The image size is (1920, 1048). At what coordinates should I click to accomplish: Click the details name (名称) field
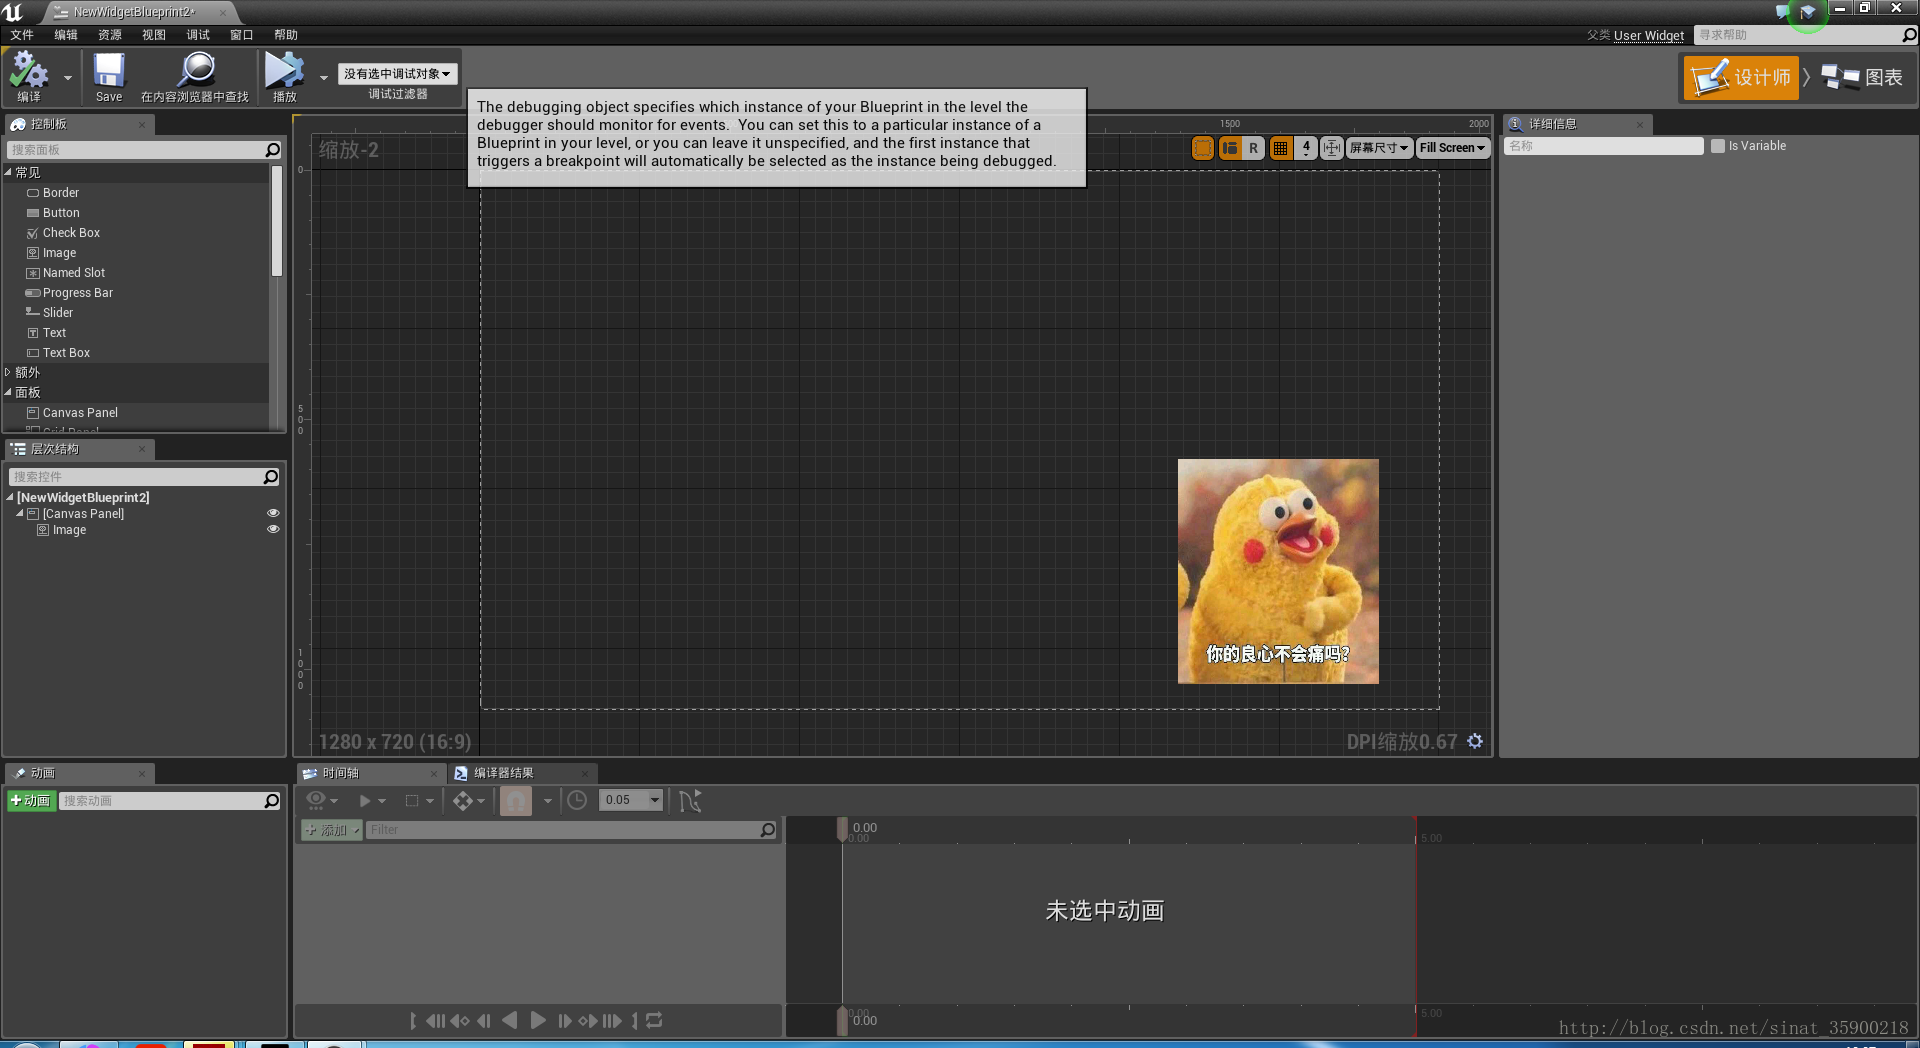click(1604, 146)
